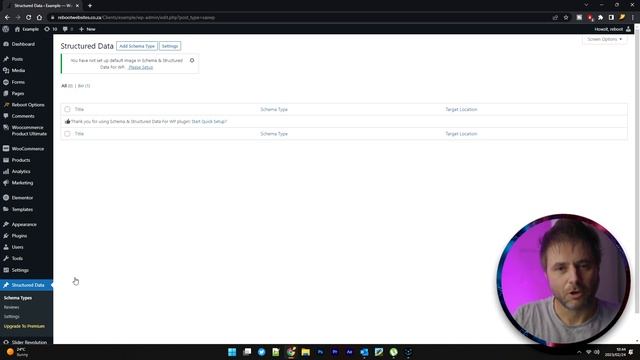Click the Tools wrench icon
The image size is (640, 360).
pos(6,258)
